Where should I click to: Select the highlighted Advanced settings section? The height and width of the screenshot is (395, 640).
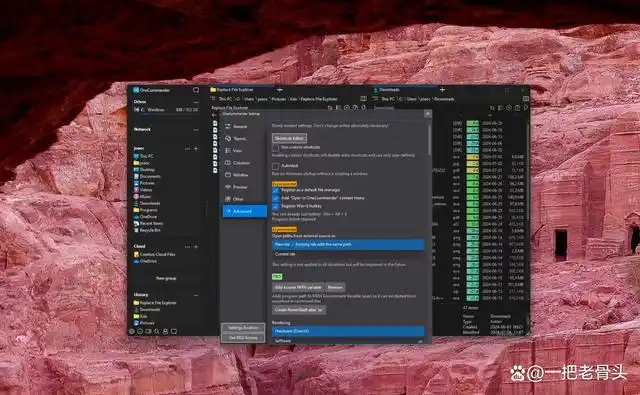point(244,211)
